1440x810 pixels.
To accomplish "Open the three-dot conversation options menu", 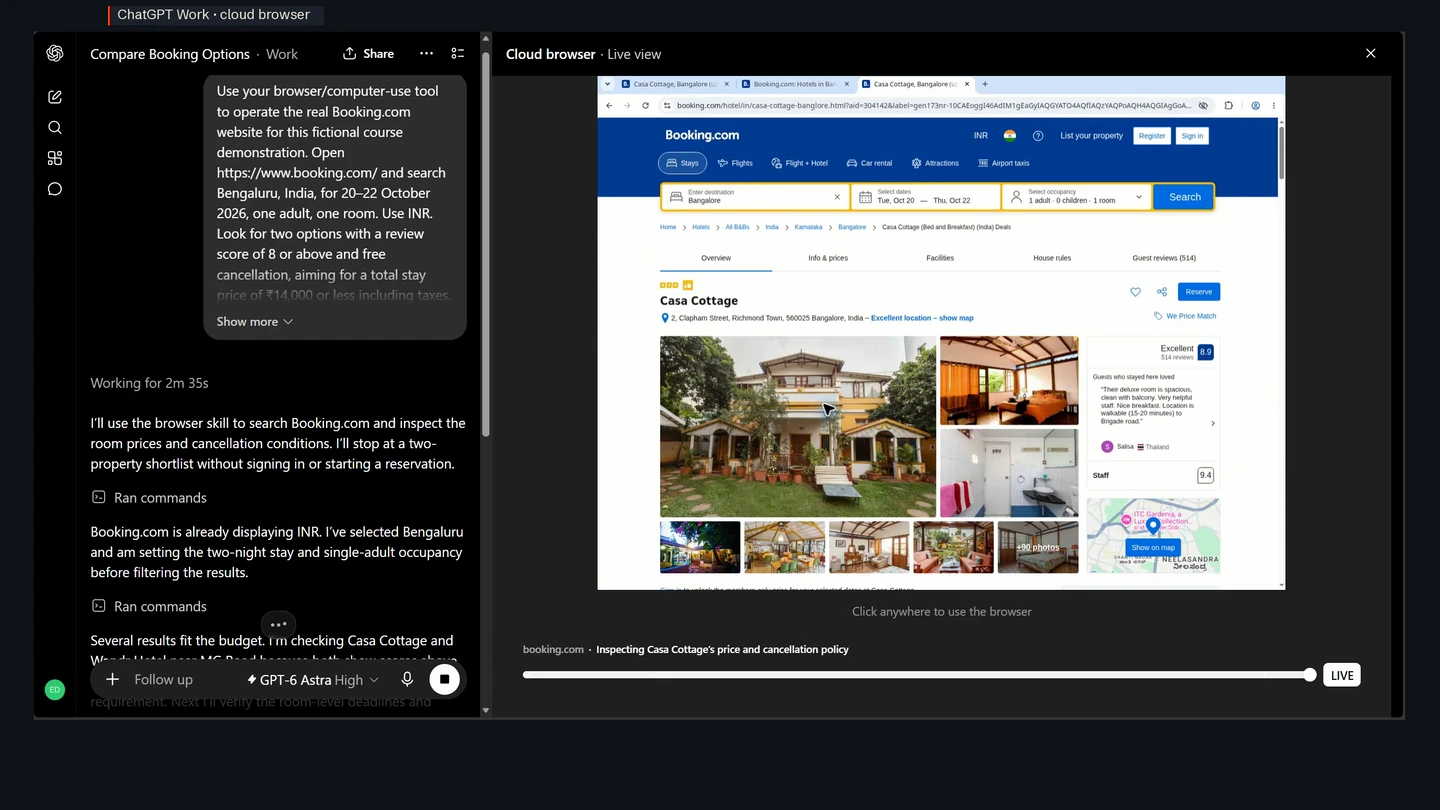I will point(427,54).
